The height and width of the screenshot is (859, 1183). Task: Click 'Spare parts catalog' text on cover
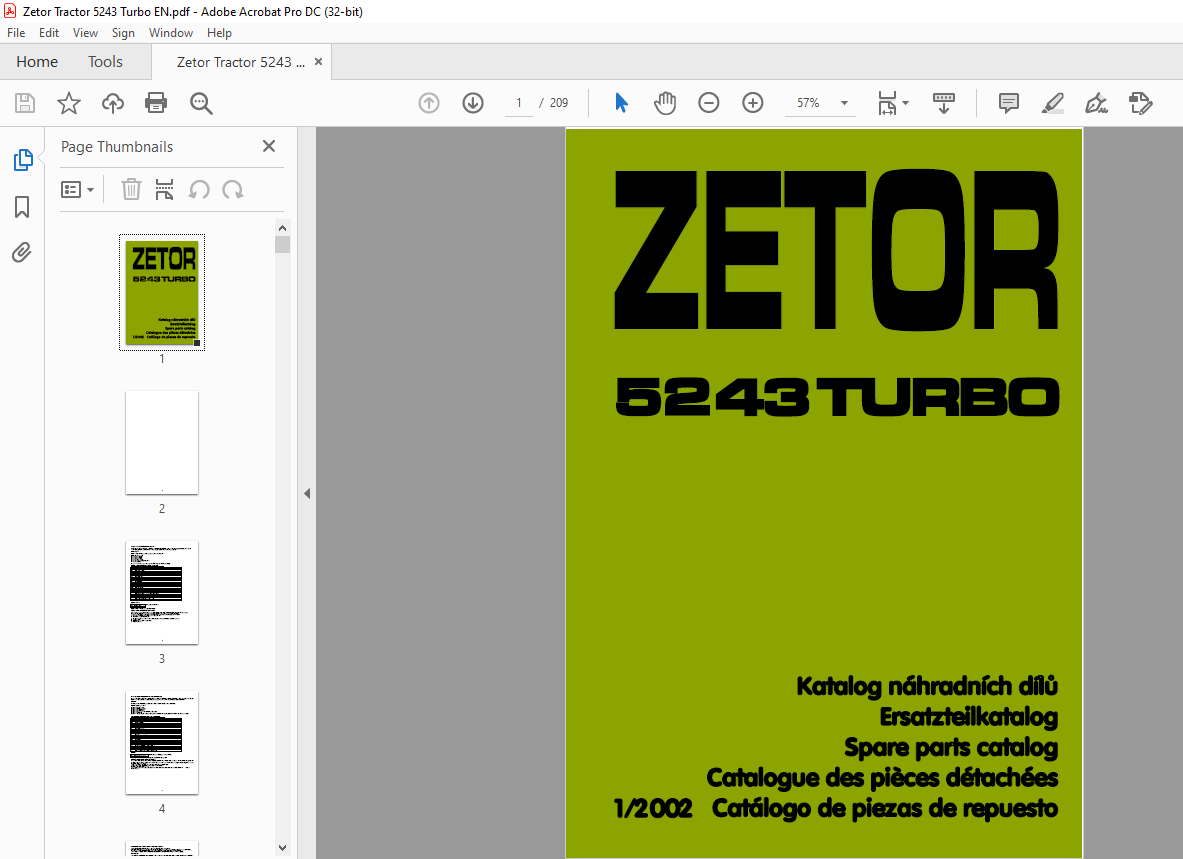[951, 747]
